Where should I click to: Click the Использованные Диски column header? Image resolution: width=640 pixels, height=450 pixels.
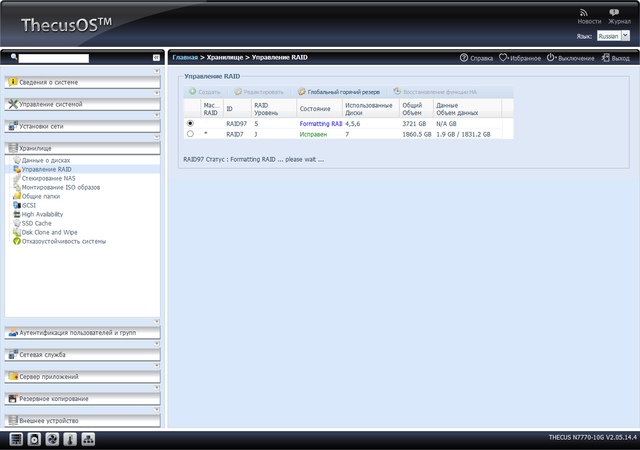click(371, 109)
